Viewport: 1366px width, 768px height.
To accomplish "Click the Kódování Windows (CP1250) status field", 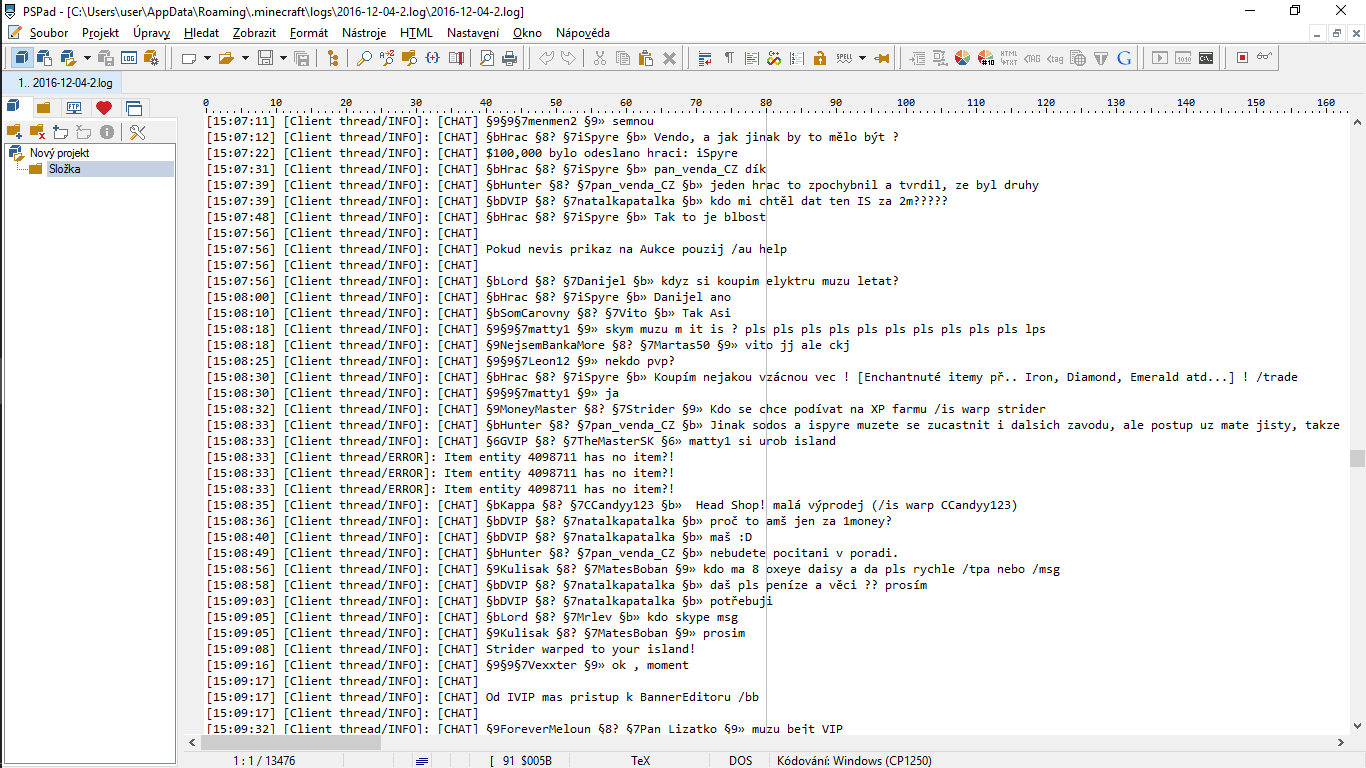I will pos(854,760).
